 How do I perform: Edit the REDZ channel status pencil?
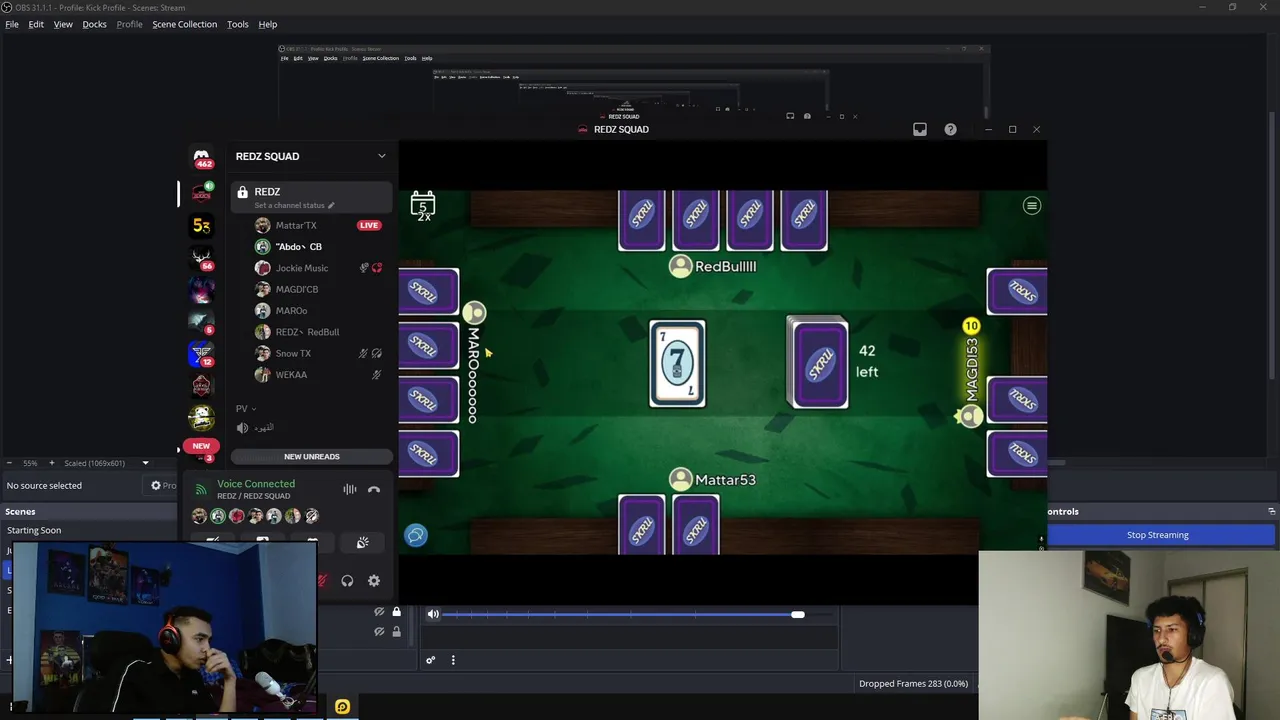(331, 205)
